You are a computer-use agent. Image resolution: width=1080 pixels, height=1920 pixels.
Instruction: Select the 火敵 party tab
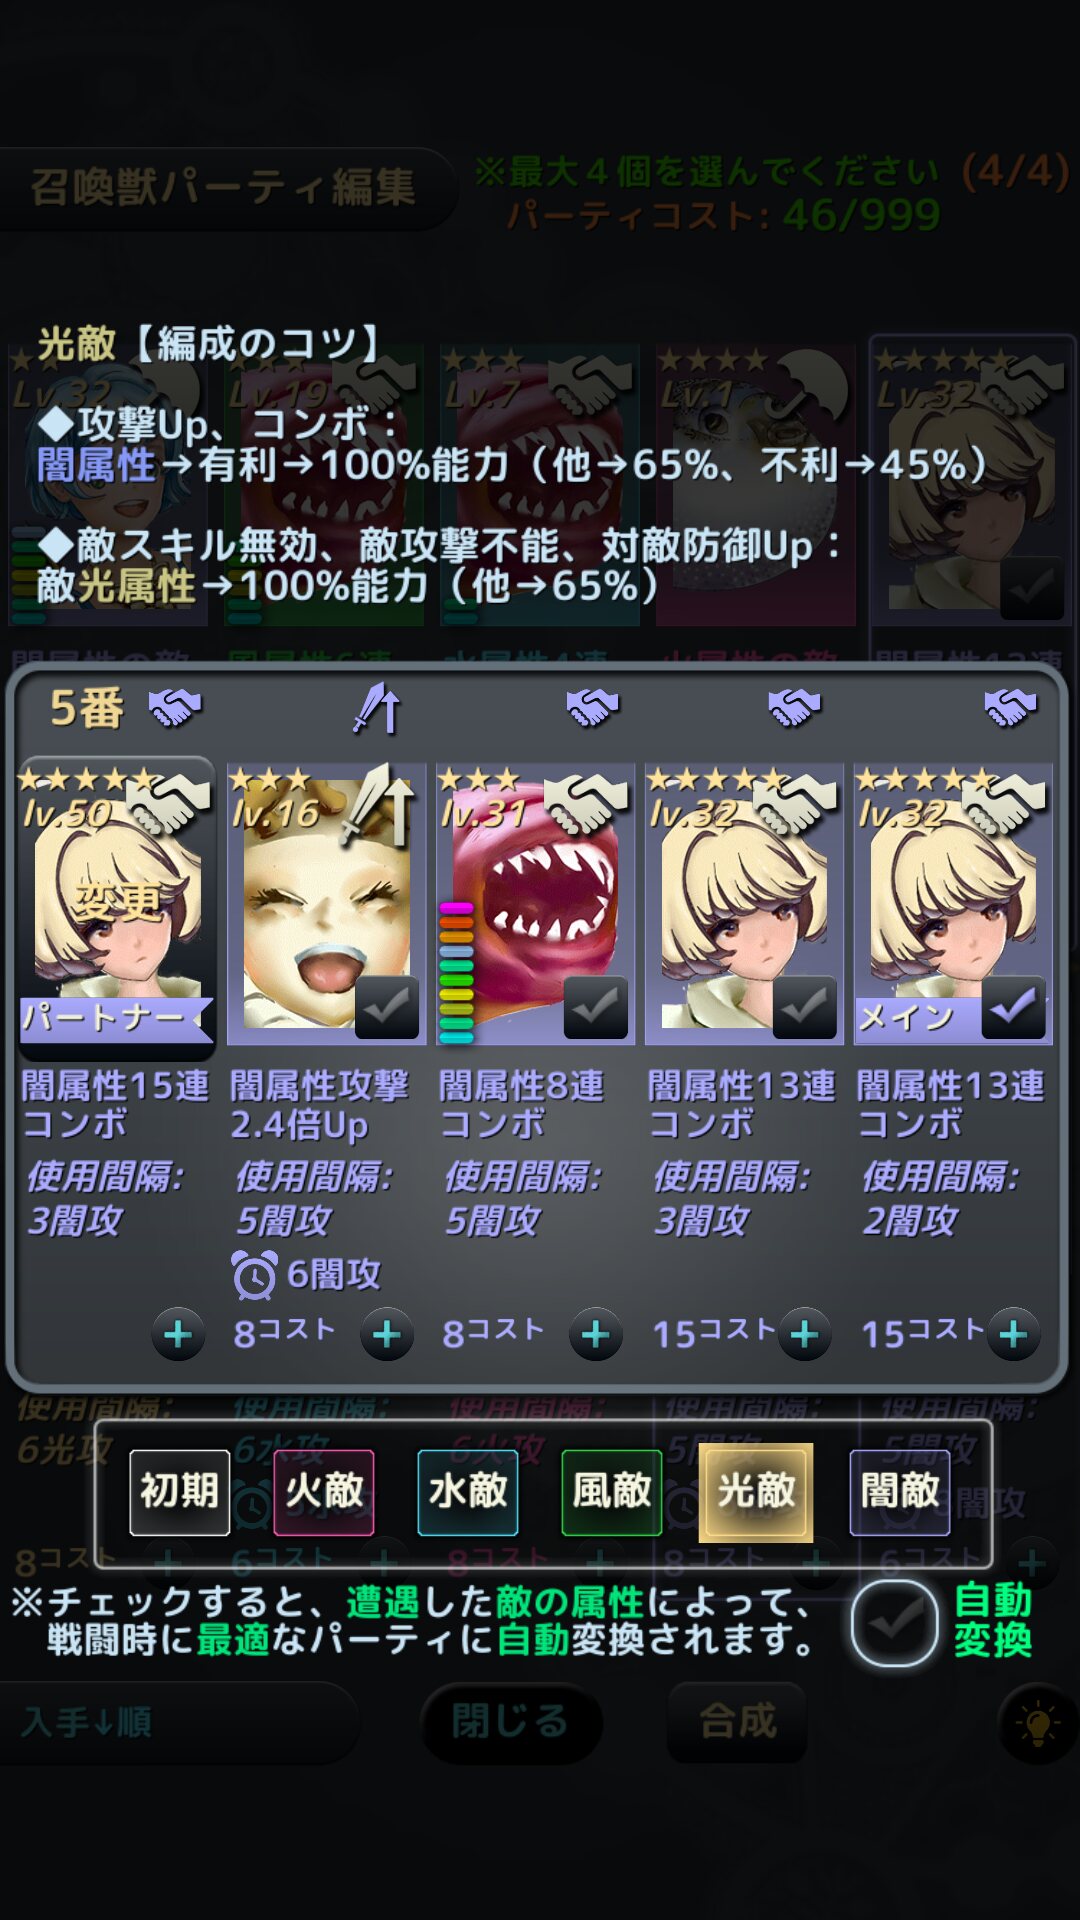point(324,1492)
